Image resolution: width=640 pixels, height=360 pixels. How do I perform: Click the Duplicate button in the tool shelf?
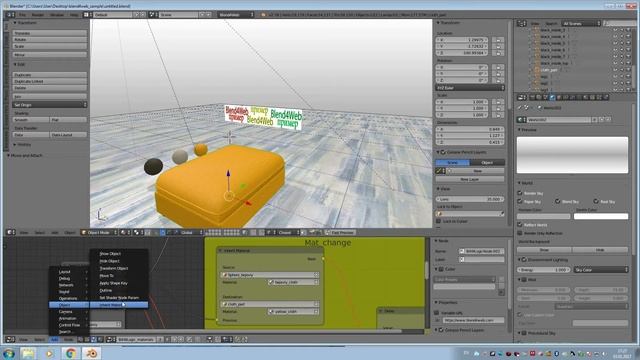click(x=49, y=75)
